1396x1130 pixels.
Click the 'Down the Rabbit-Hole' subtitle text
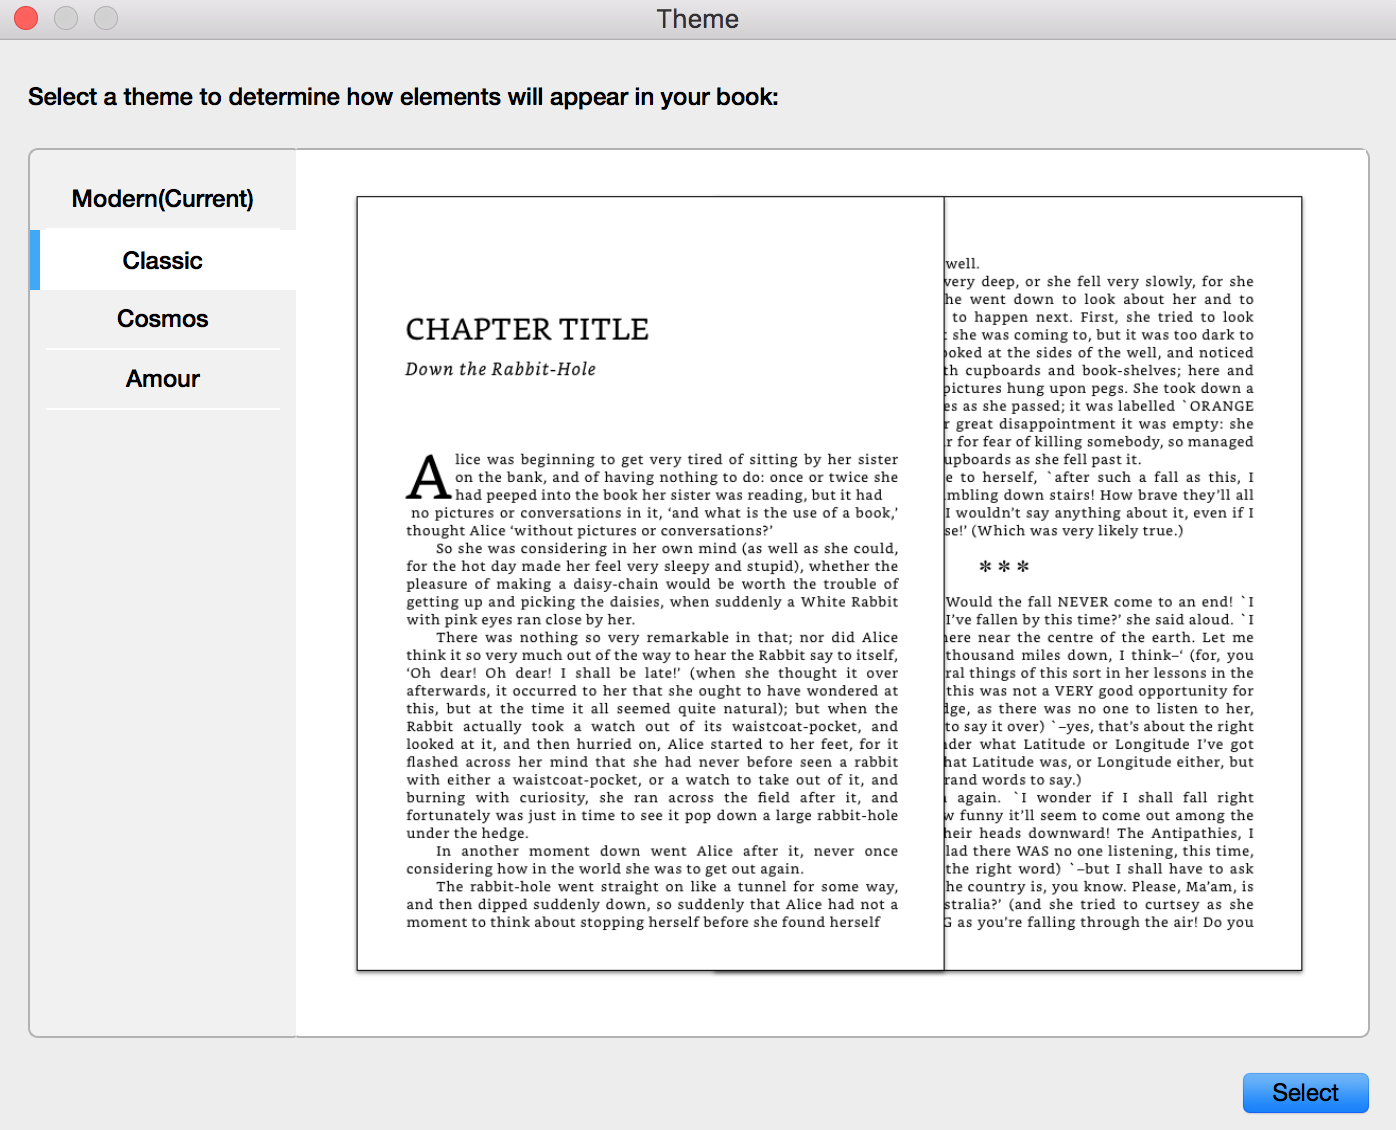[500, 369]
